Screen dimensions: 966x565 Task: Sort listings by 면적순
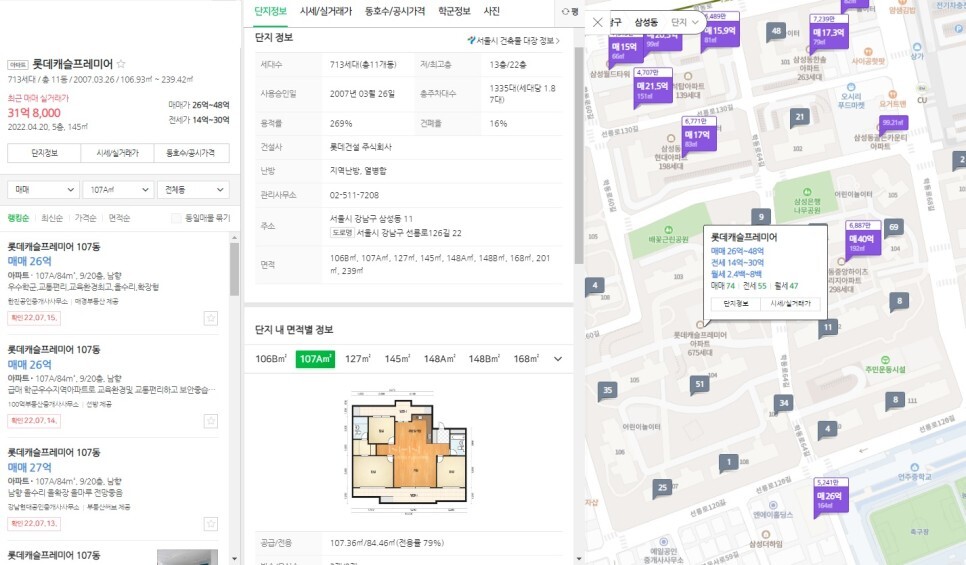[x=120, y=218]
